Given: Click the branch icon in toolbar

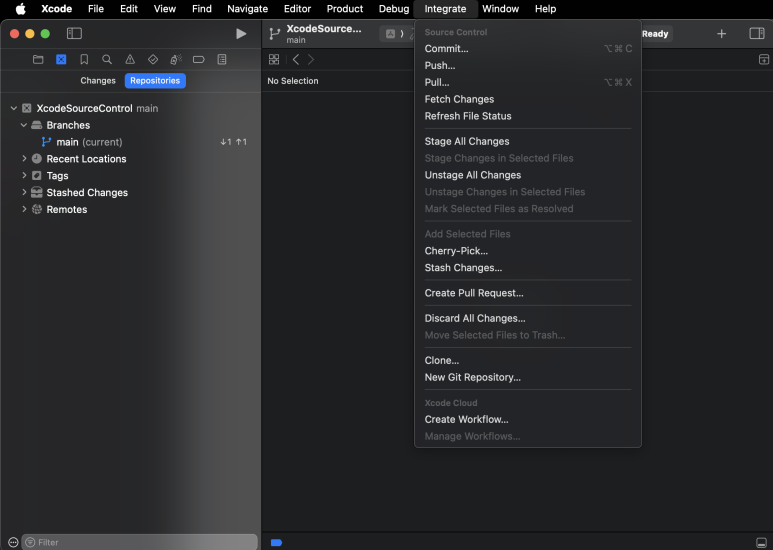Looking at the screenshot, I should (x=275, y=34).
